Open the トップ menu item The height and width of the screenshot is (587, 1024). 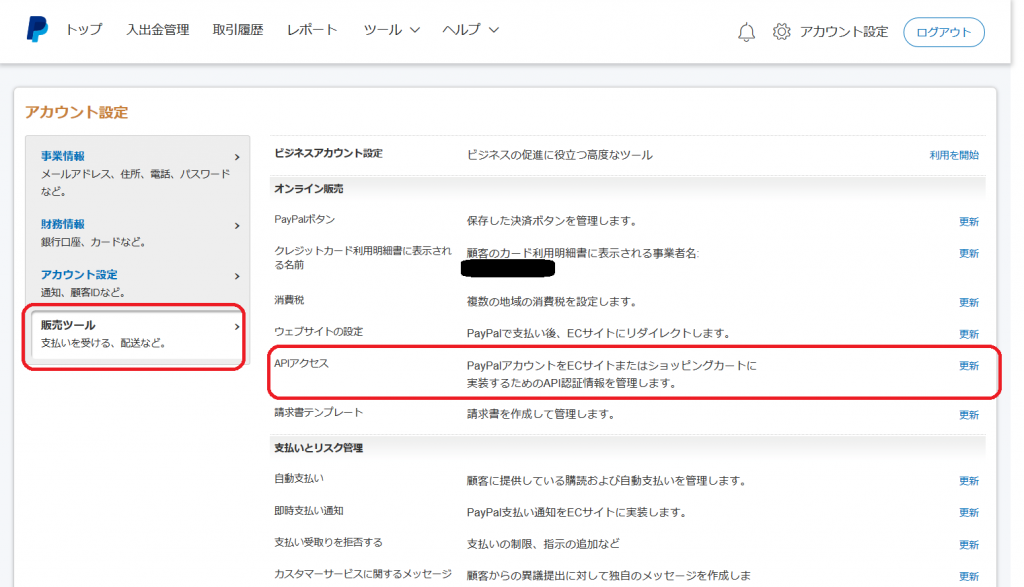(83, 30)
